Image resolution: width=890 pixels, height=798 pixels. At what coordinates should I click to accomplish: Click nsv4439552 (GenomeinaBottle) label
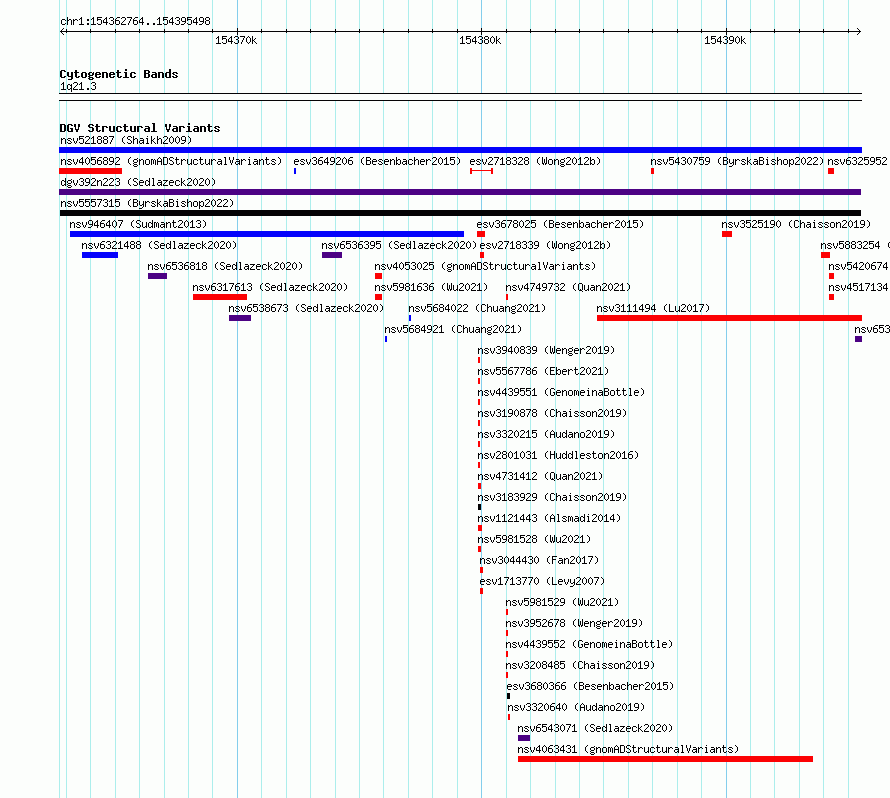[x=589, y=644]
